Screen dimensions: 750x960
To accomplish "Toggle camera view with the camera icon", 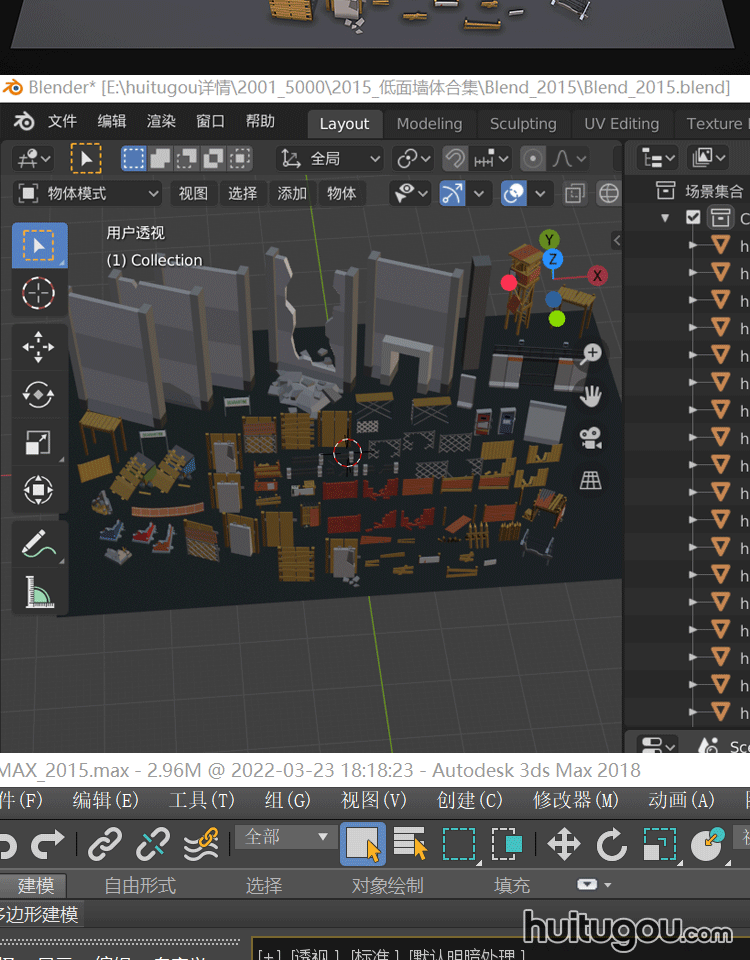I will [x=591, y=438].
